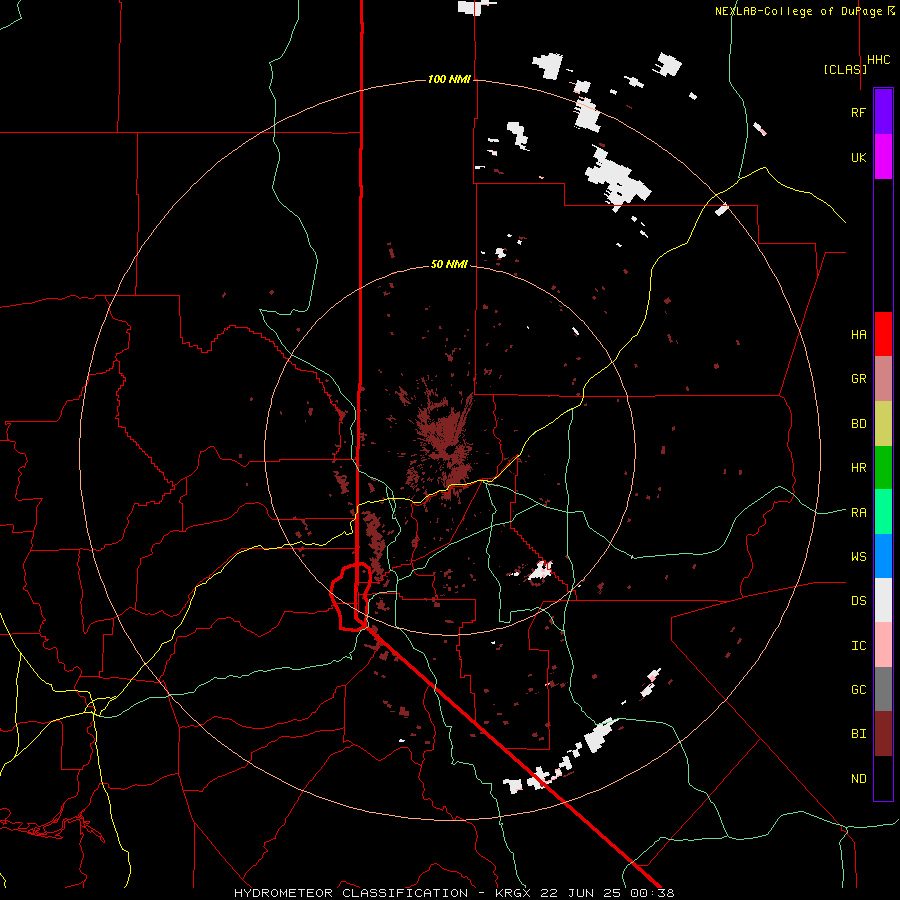
Task: Click the RF legend label
Action: coord(858,113)
